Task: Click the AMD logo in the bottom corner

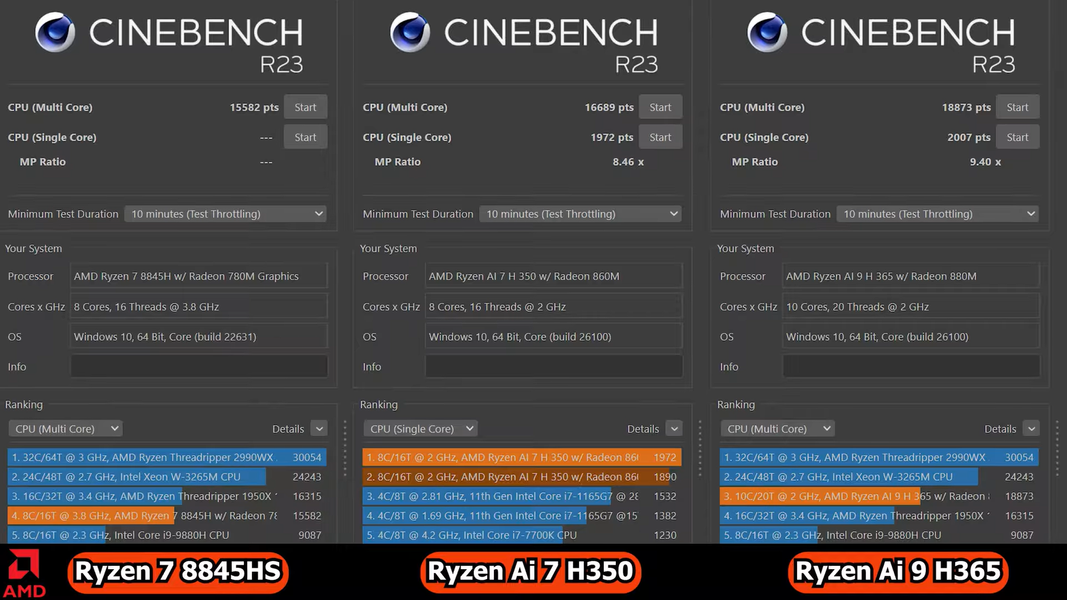Action: pos(26,575)
